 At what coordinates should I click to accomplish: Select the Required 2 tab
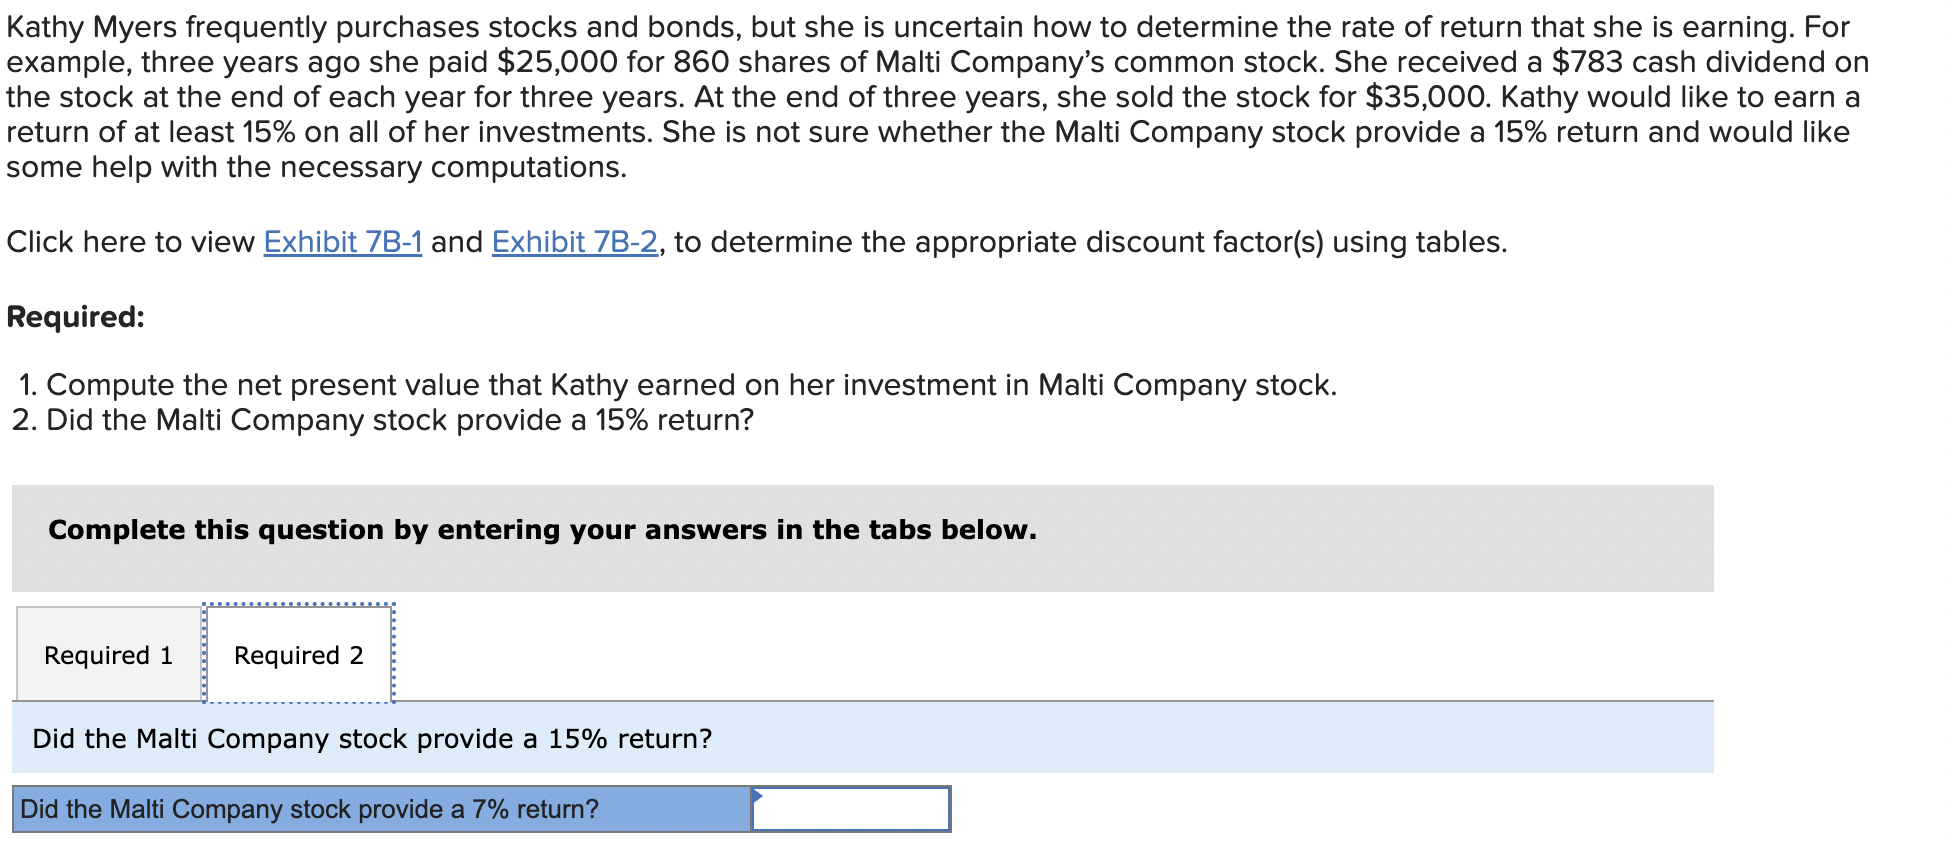click(x=298, y=655)
